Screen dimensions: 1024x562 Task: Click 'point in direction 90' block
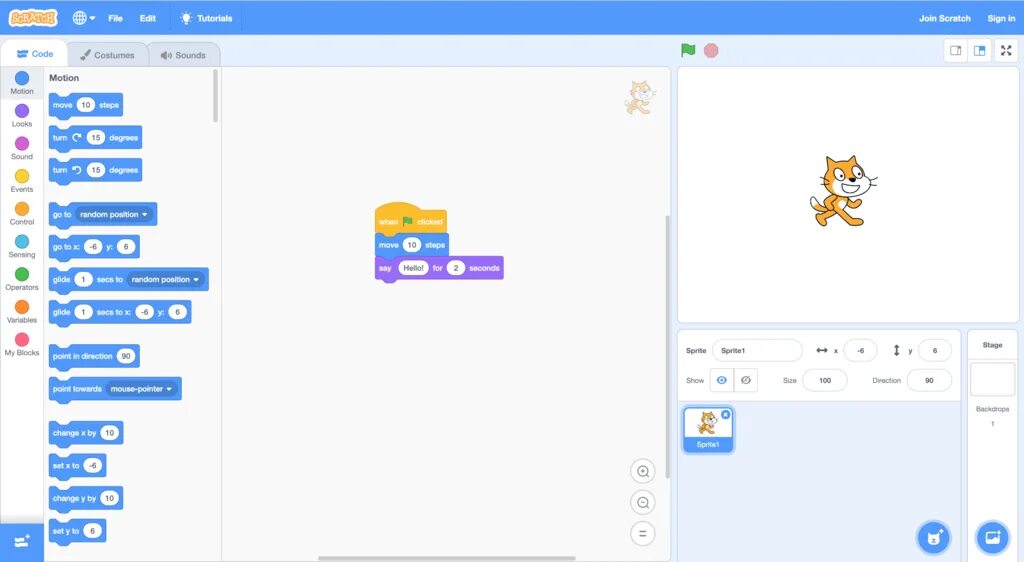tap(94, 356)
